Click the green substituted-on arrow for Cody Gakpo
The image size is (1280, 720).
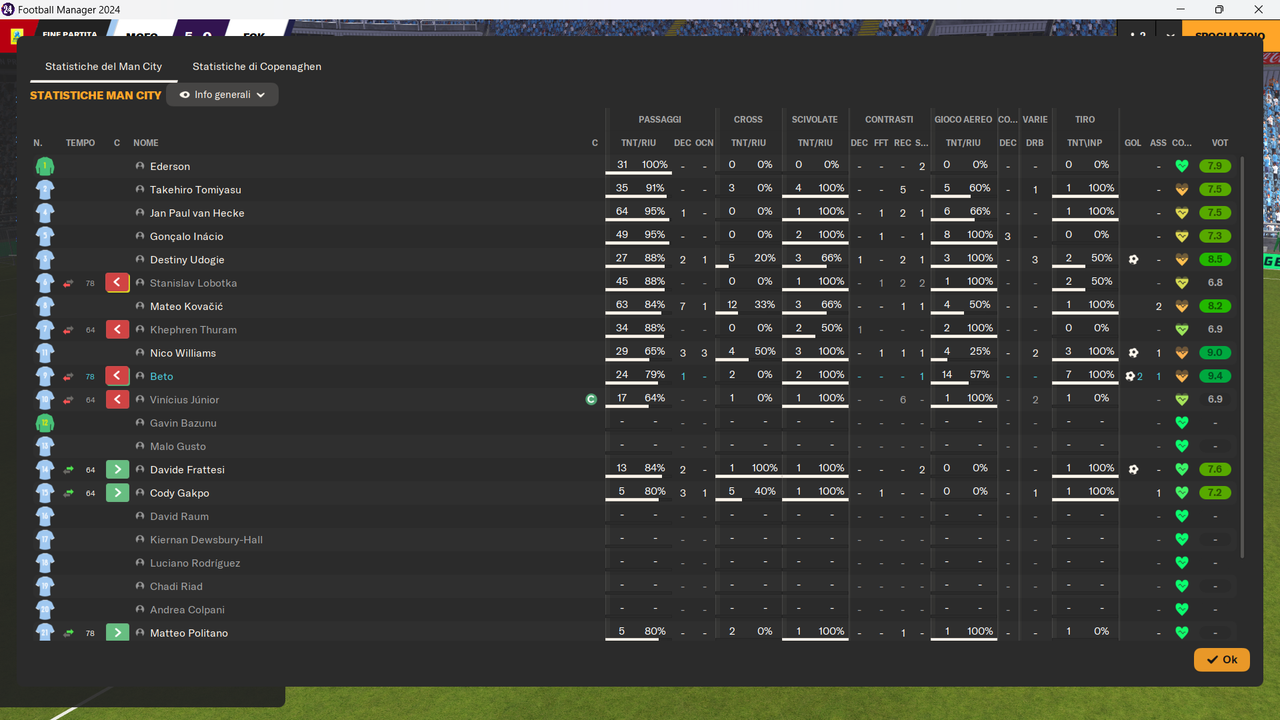point(117,493)
